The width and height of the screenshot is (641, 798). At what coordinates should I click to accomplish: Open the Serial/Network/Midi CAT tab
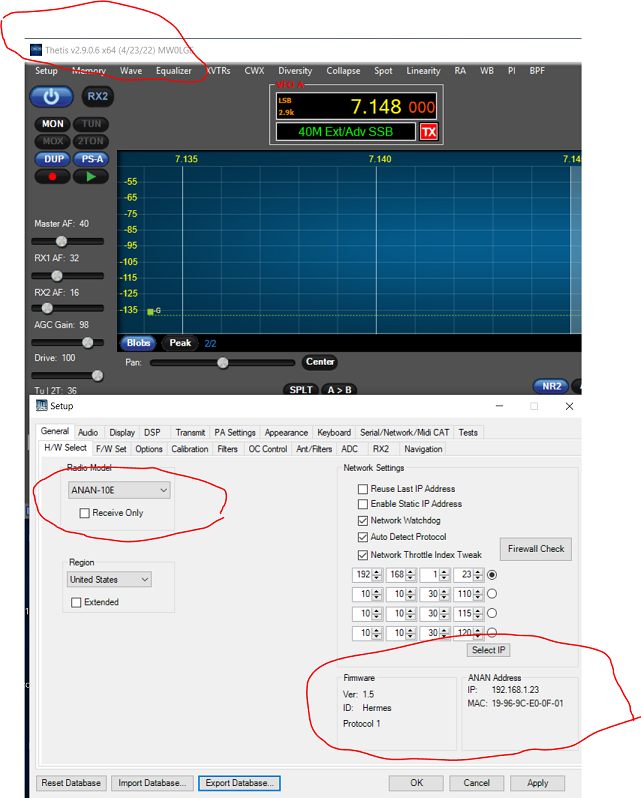click(405, 433)
